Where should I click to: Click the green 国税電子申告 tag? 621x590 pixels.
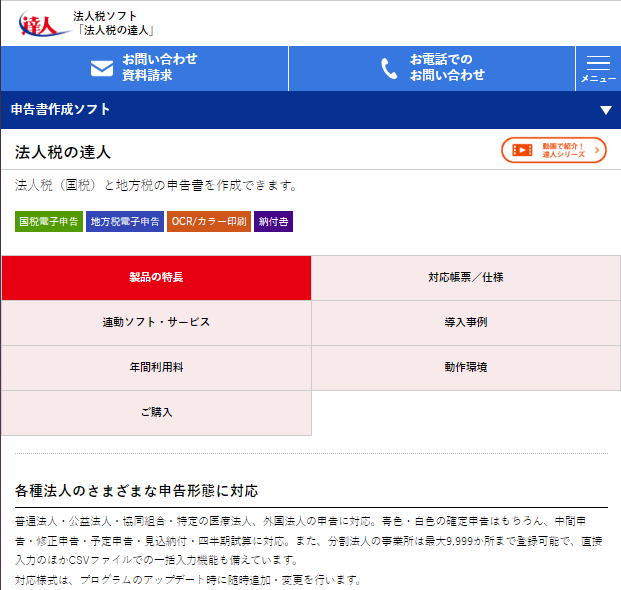coord(48,222)
